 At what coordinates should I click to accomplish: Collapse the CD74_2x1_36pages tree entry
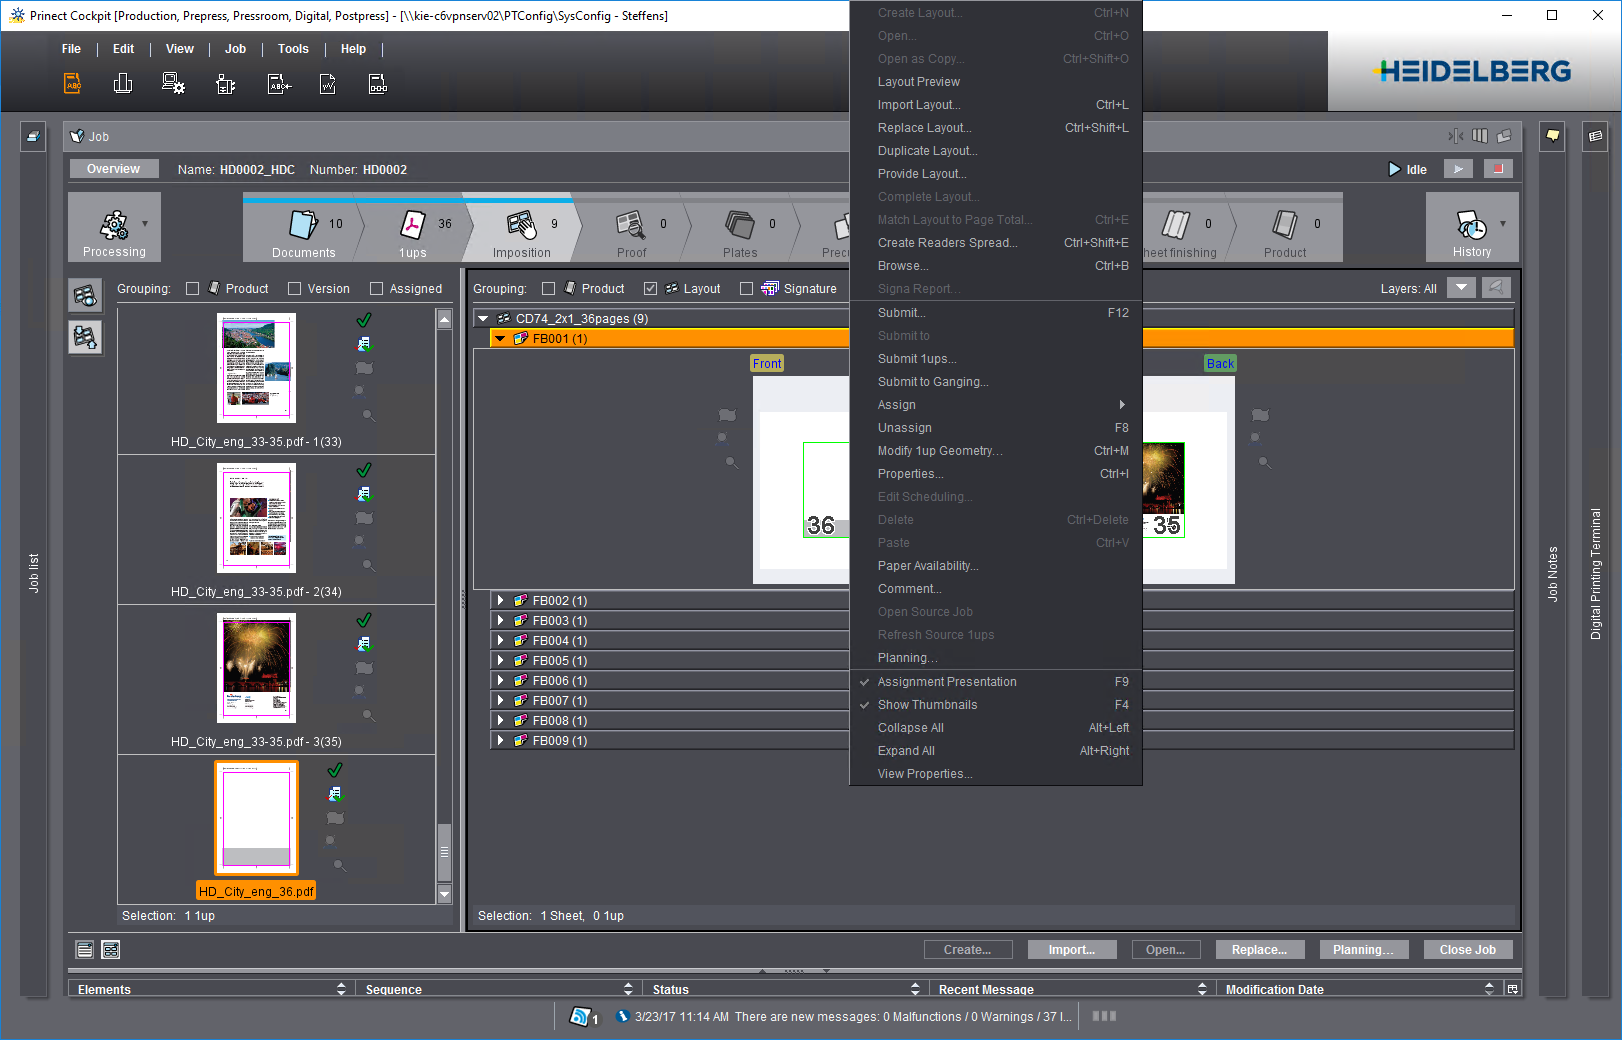pyautogui.click(x=483, y=318)
